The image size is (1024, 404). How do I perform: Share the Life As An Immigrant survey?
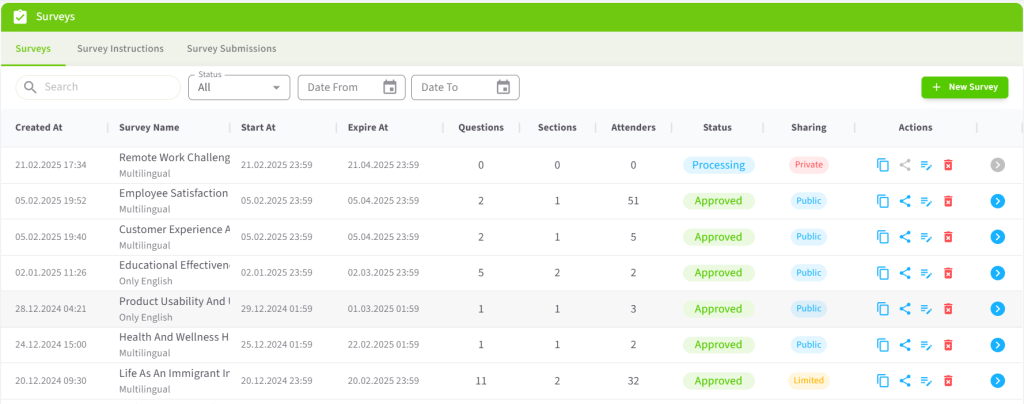[x=904, y=381]
